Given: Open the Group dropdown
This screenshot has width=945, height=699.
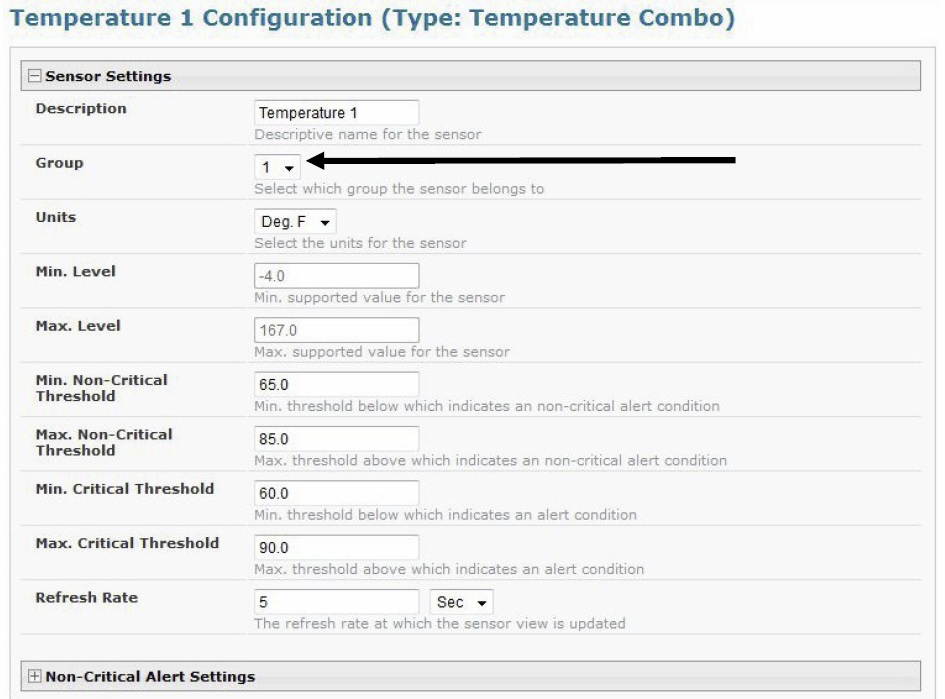Looking at the screenshot, I should [x=277, y=167].
